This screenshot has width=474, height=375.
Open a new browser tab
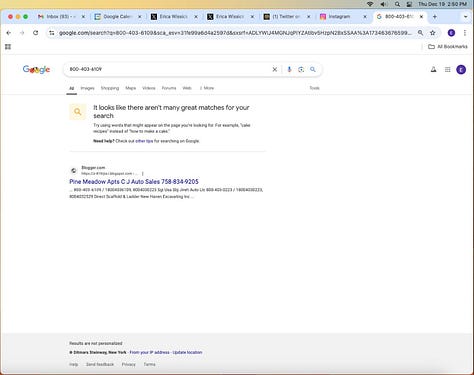435,16
